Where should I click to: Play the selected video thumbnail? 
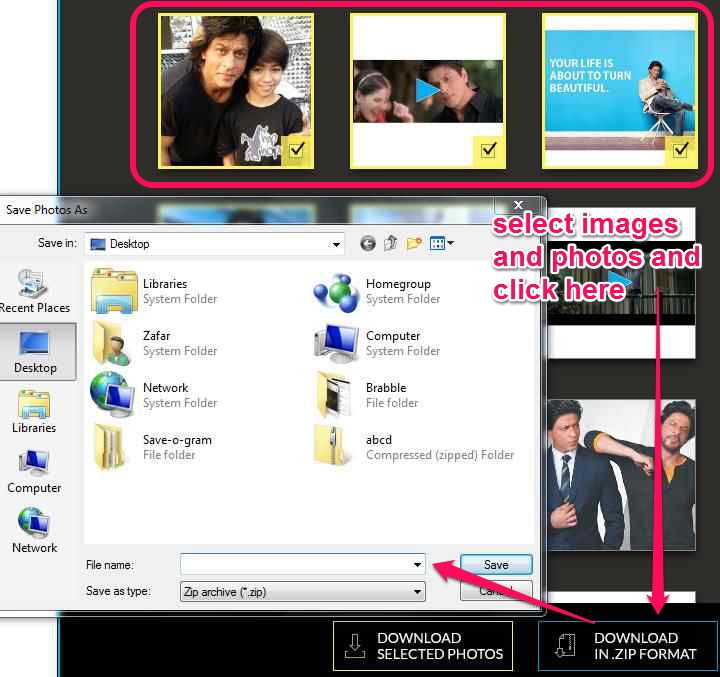pyautogui.click(x=428, y=91)
